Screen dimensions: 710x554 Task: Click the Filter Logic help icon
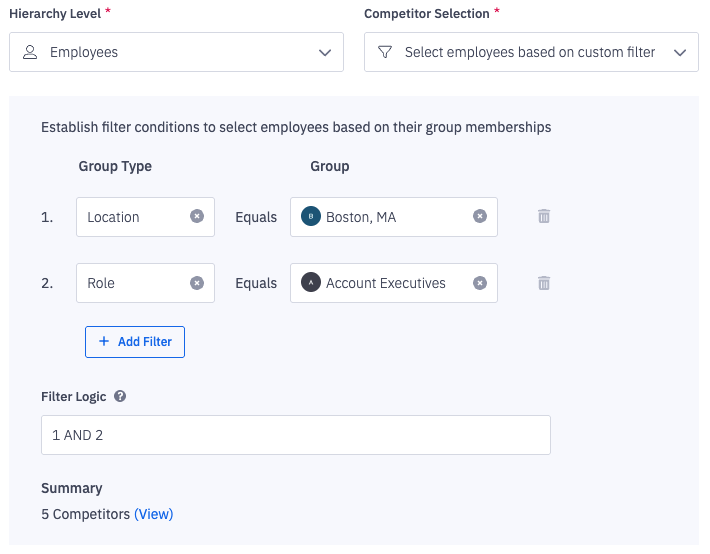pyautogui.click(x=120, y=396)
